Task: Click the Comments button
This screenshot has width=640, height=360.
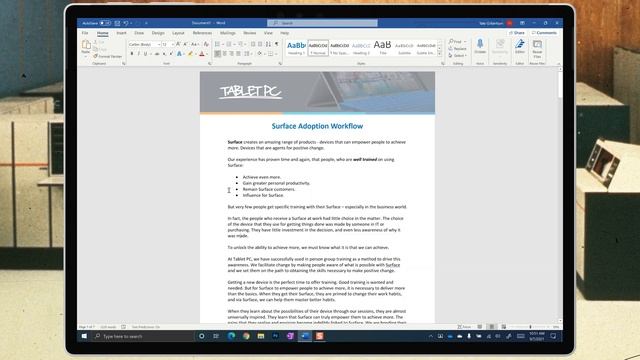Action: coord(544,33)
